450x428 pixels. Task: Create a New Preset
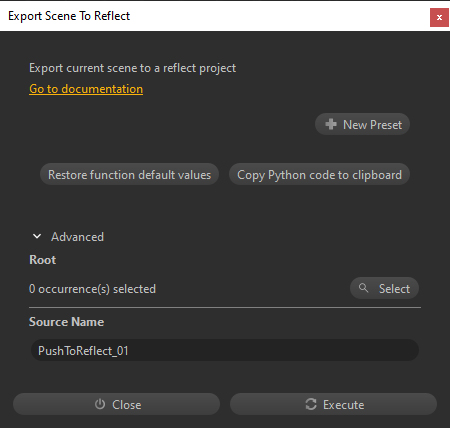[x=362, y=124]
